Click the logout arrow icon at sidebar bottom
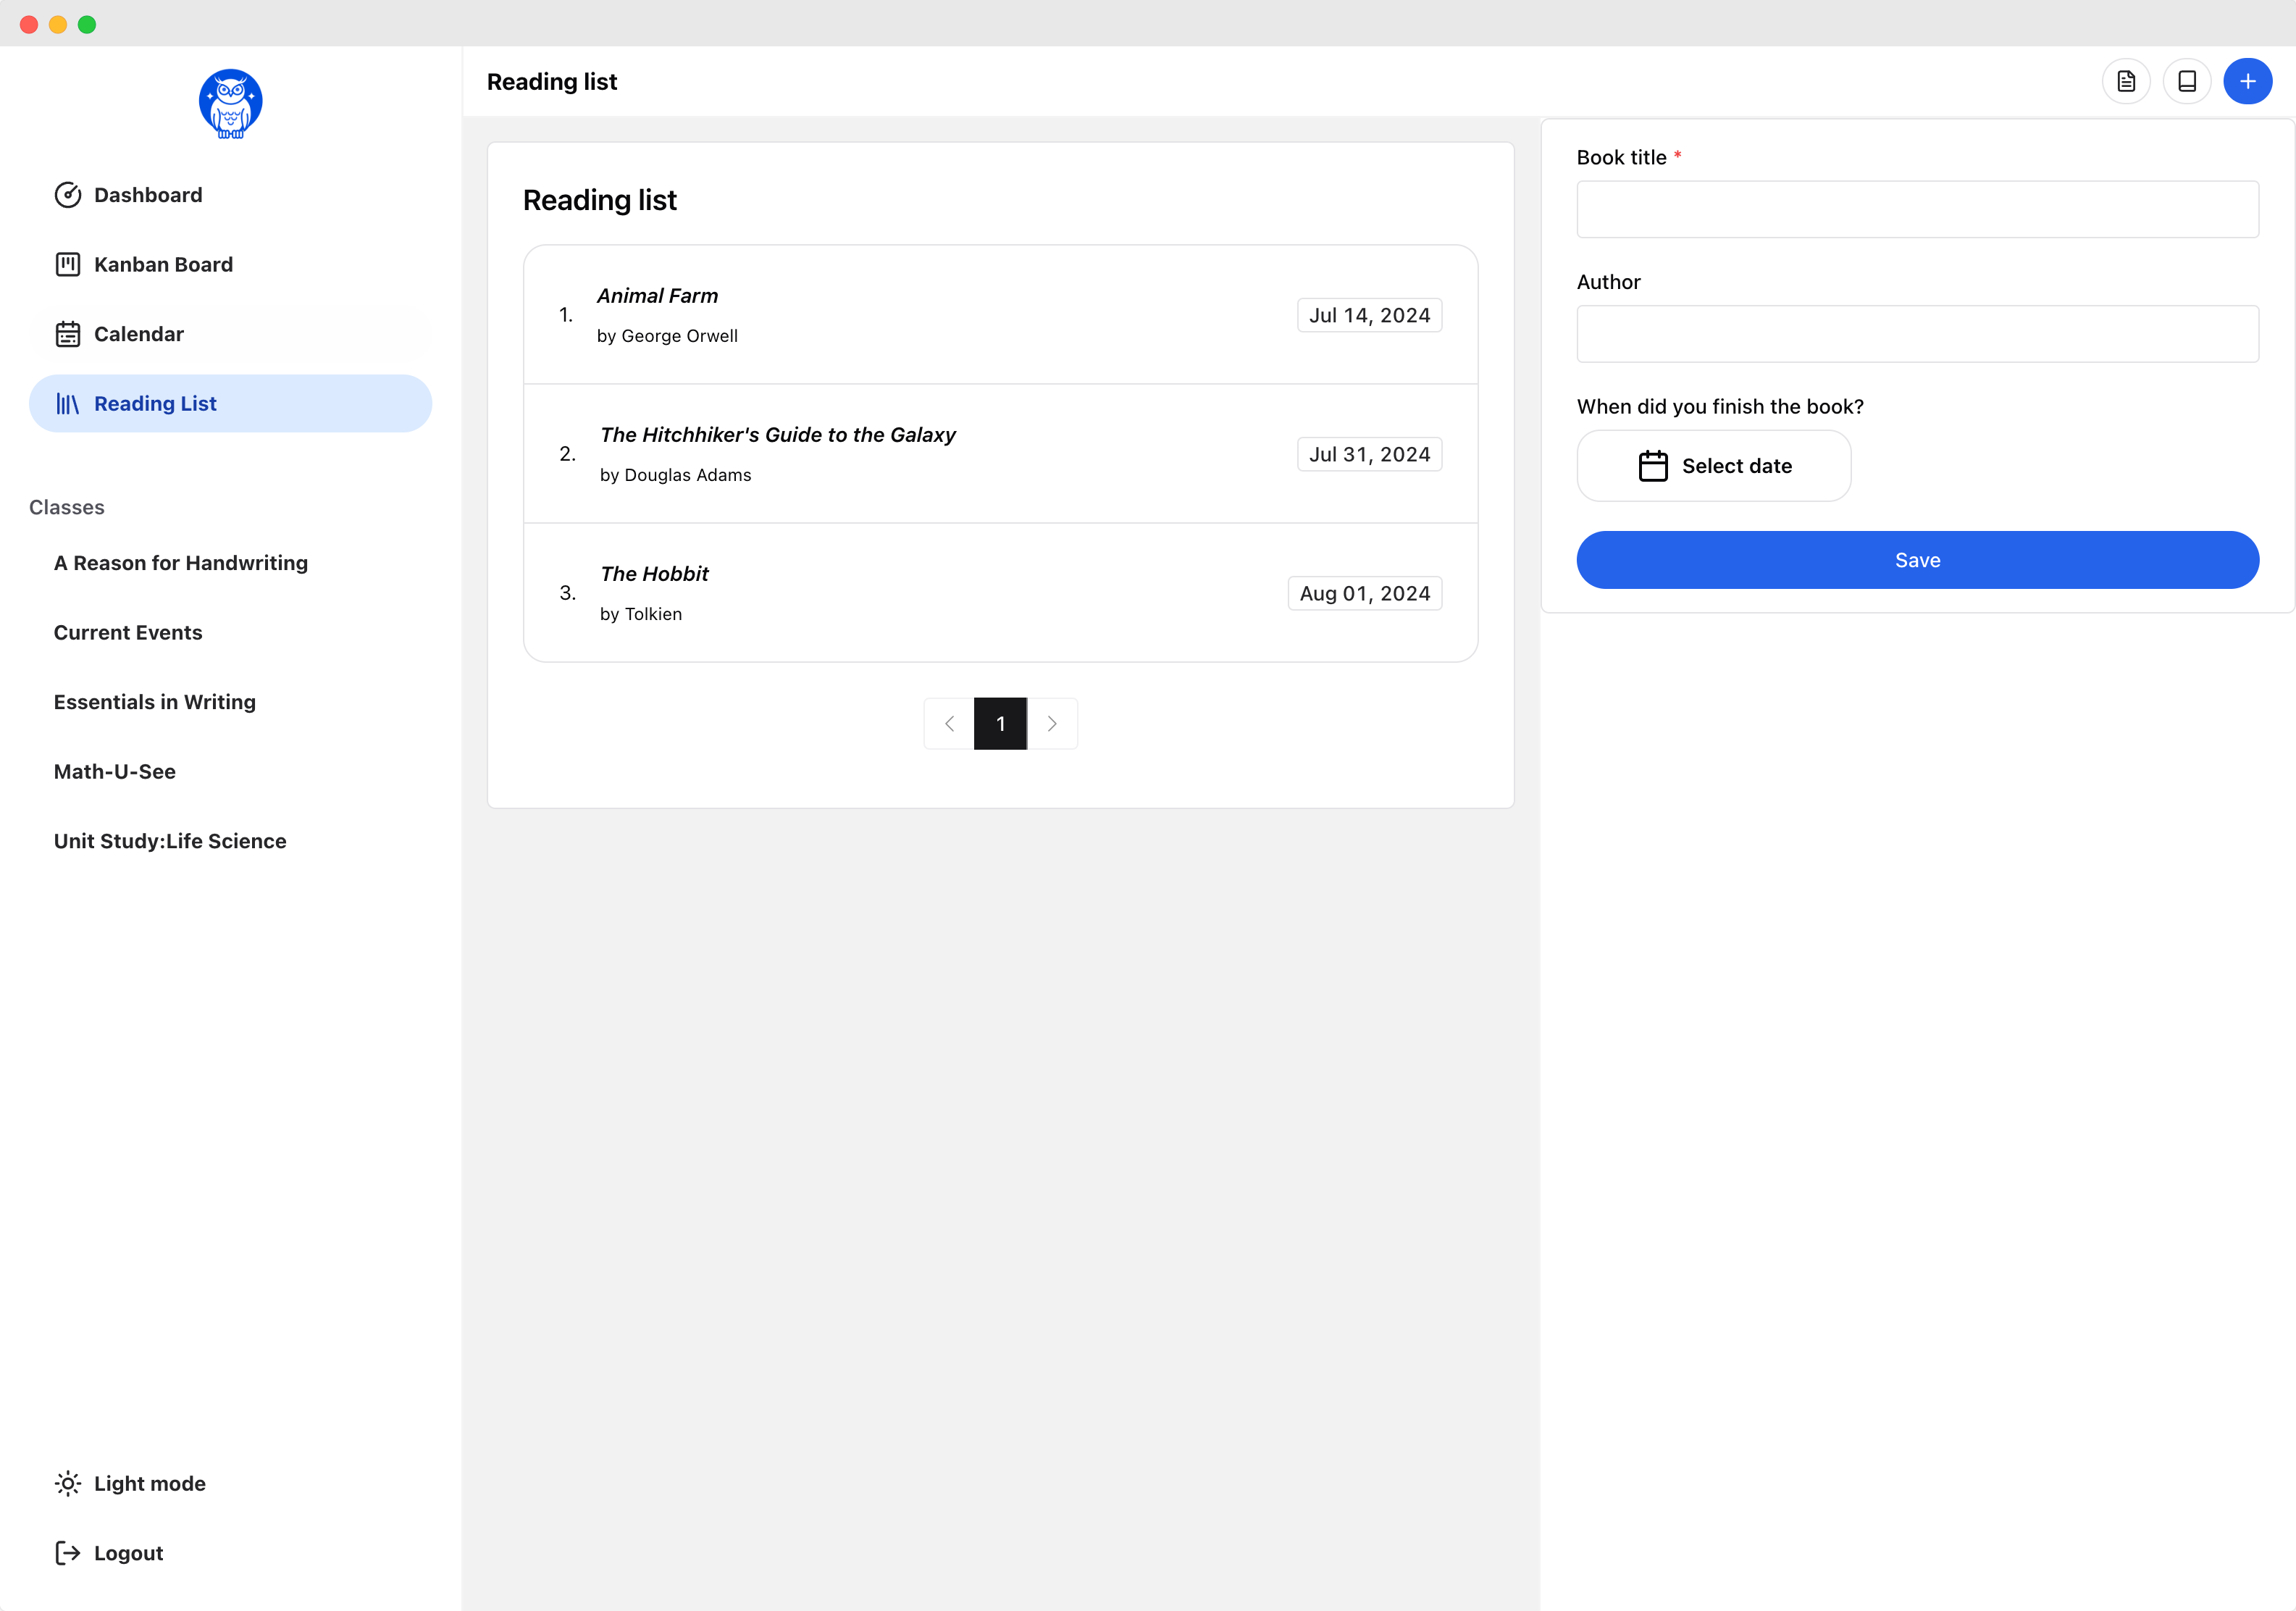 [x=68, y=1552]
